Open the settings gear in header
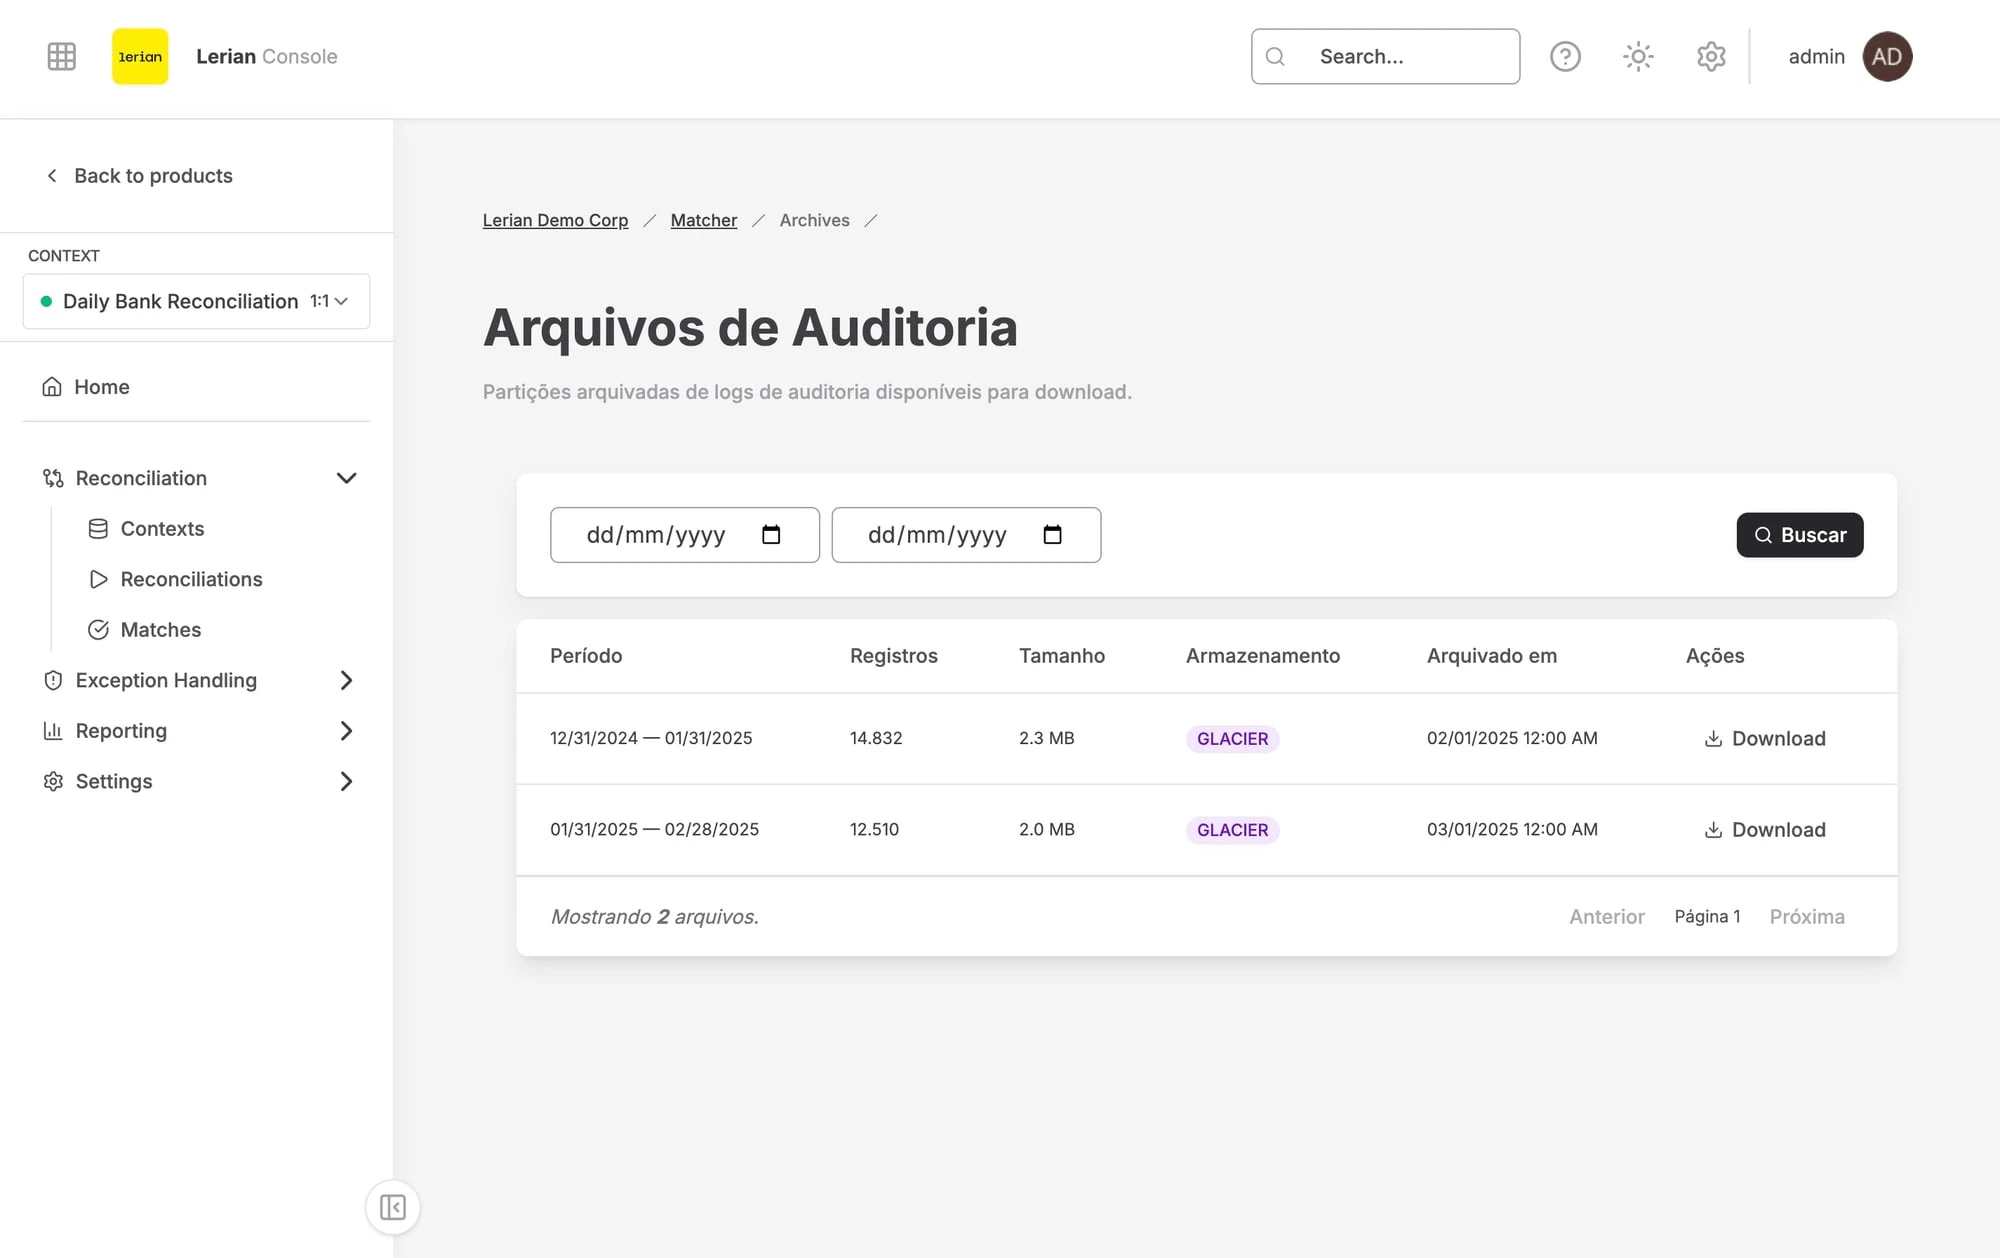 (1711, 56)
